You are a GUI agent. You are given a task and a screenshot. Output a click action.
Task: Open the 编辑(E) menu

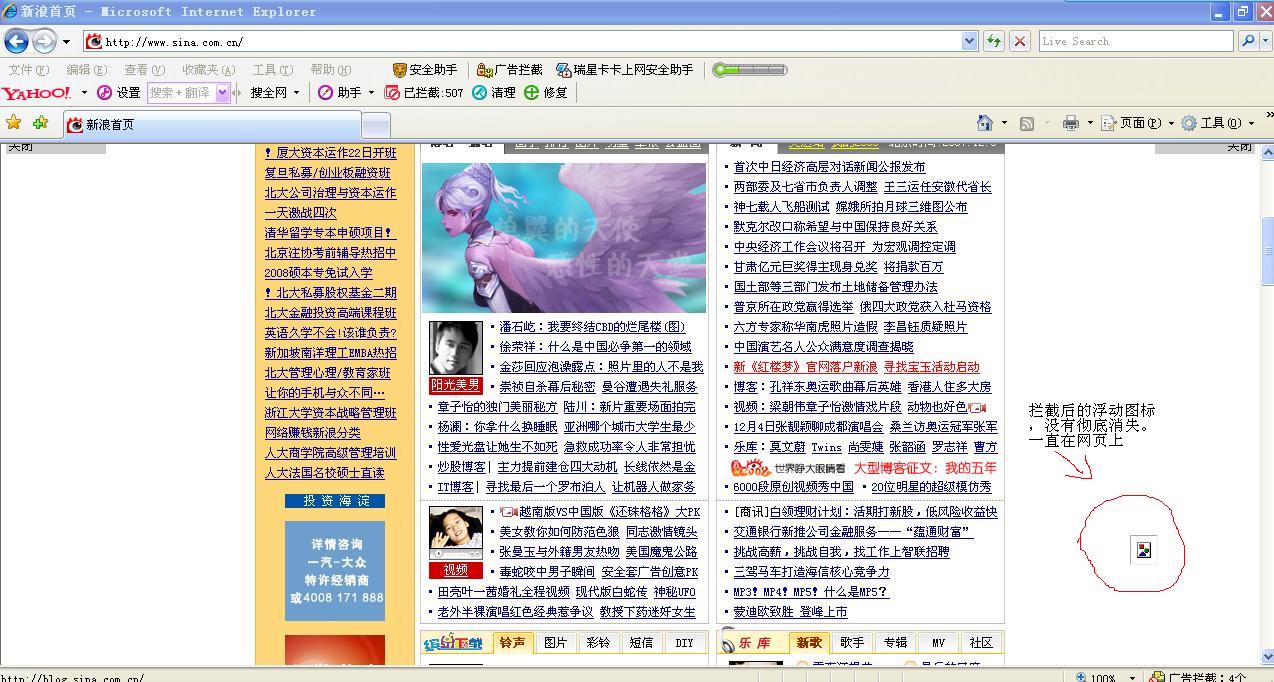[x=86, y=70]
